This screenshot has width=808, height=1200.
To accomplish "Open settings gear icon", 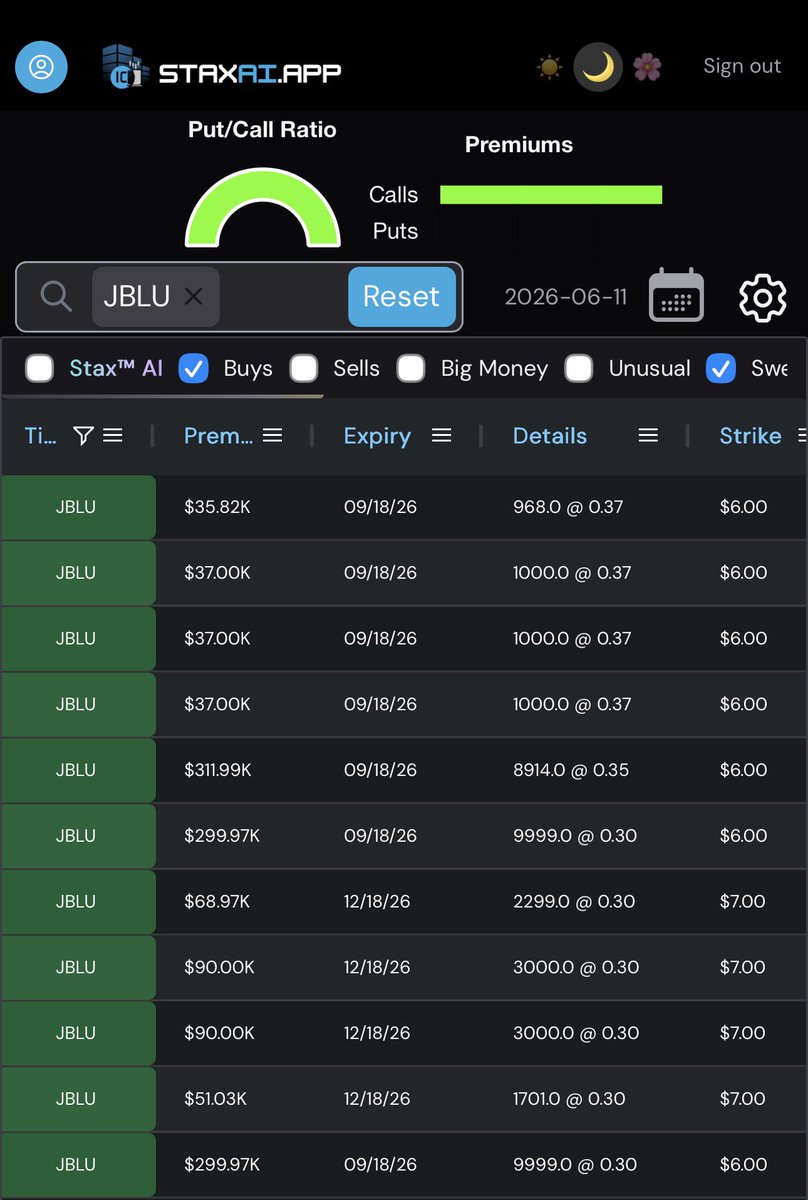I will tap(762, 297).
